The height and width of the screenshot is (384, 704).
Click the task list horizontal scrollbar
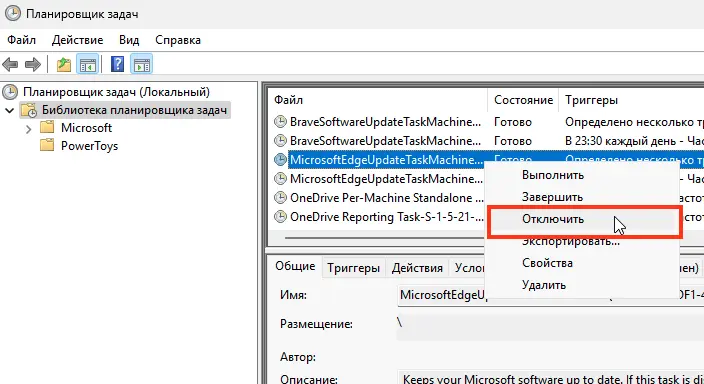pyautogui.click(x=385, y=238)
